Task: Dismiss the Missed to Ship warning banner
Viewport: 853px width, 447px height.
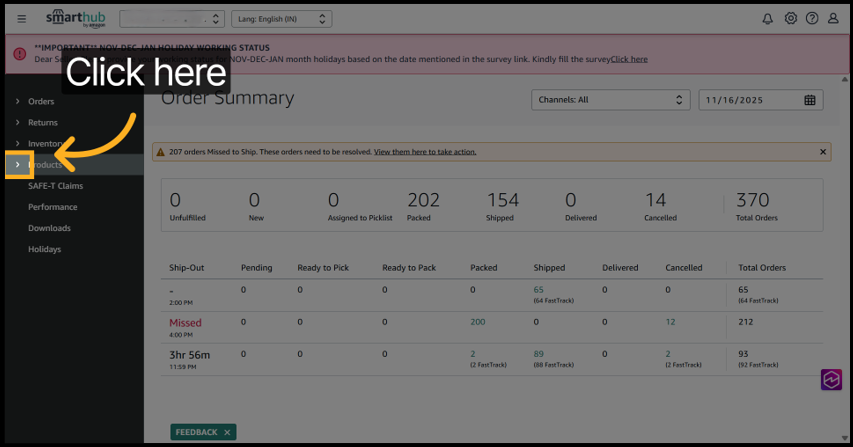Action: tap(823, 152)
